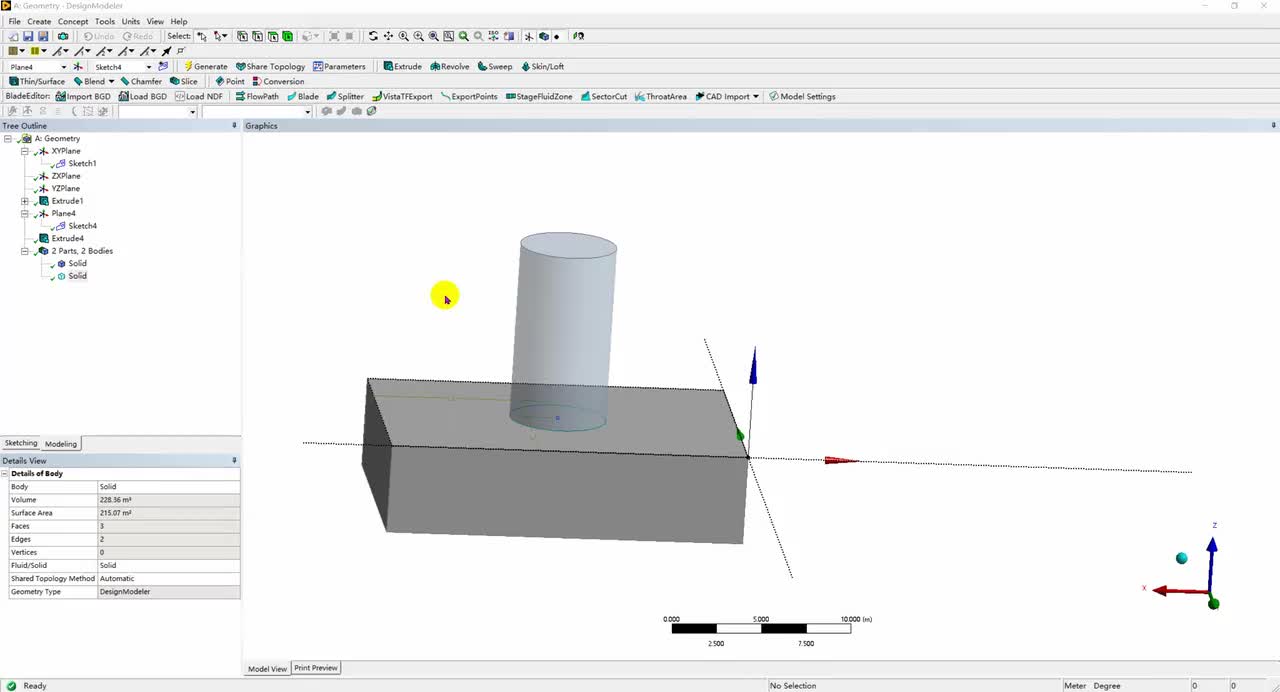Open the Plane4 plane dropdown

point(65,67)
